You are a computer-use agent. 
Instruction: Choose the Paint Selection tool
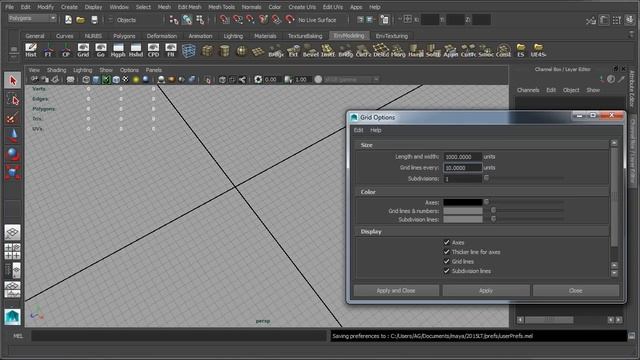tap(13, 118)
